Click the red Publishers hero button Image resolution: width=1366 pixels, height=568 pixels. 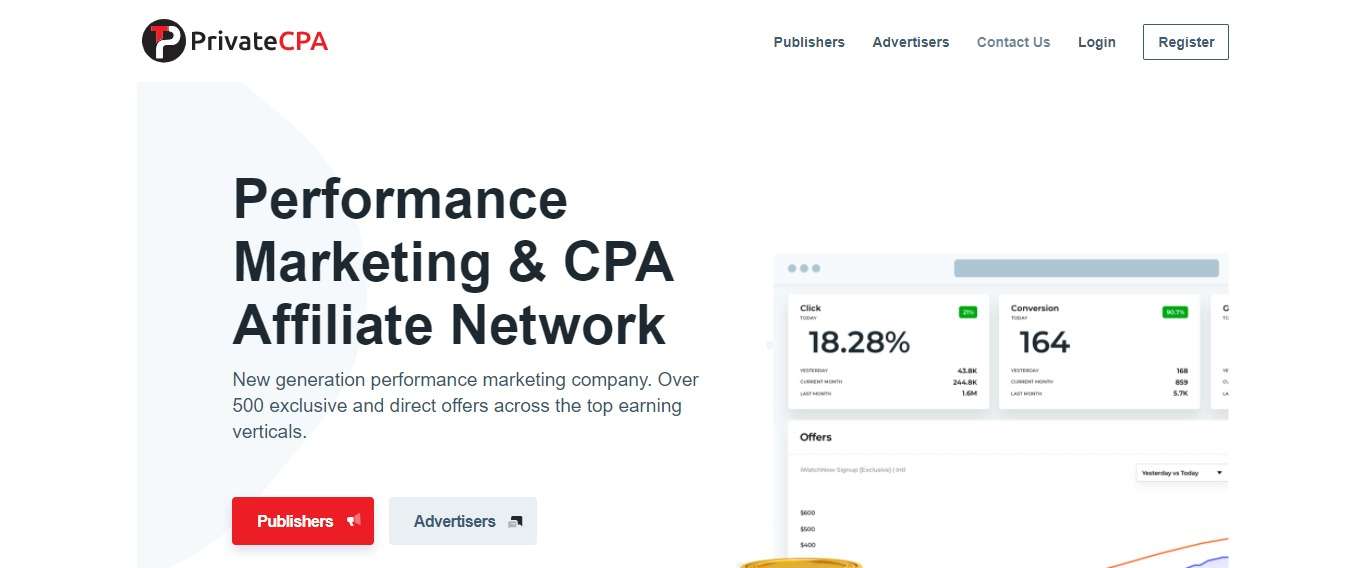pyautogui.click(x=303, y=521)
